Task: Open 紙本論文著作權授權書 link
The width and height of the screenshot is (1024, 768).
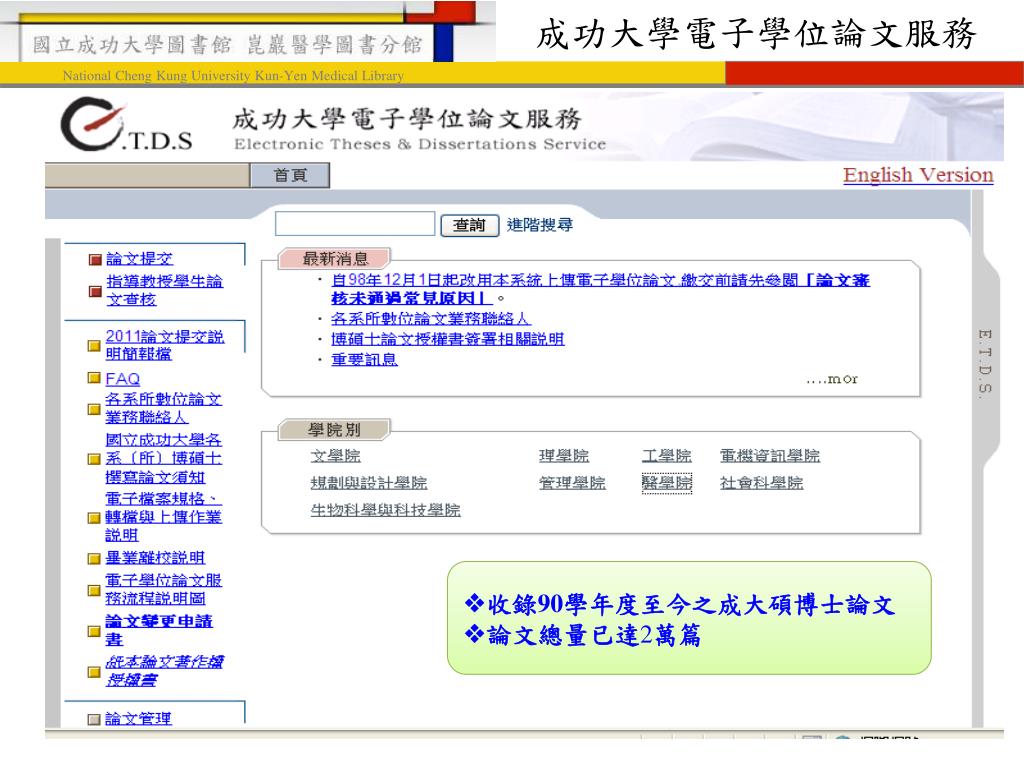Action: coord(164,671)
